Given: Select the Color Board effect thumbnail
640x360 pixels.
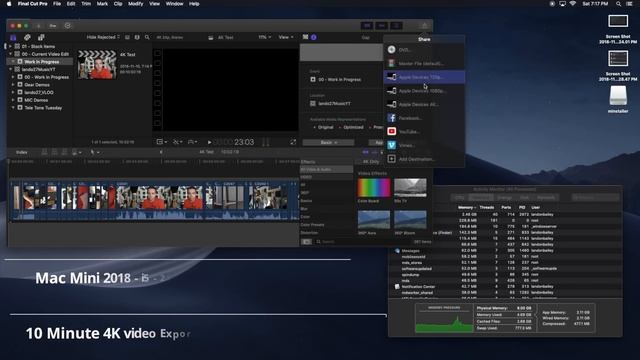Looking at the screenshot, I should tap(374, 188).
